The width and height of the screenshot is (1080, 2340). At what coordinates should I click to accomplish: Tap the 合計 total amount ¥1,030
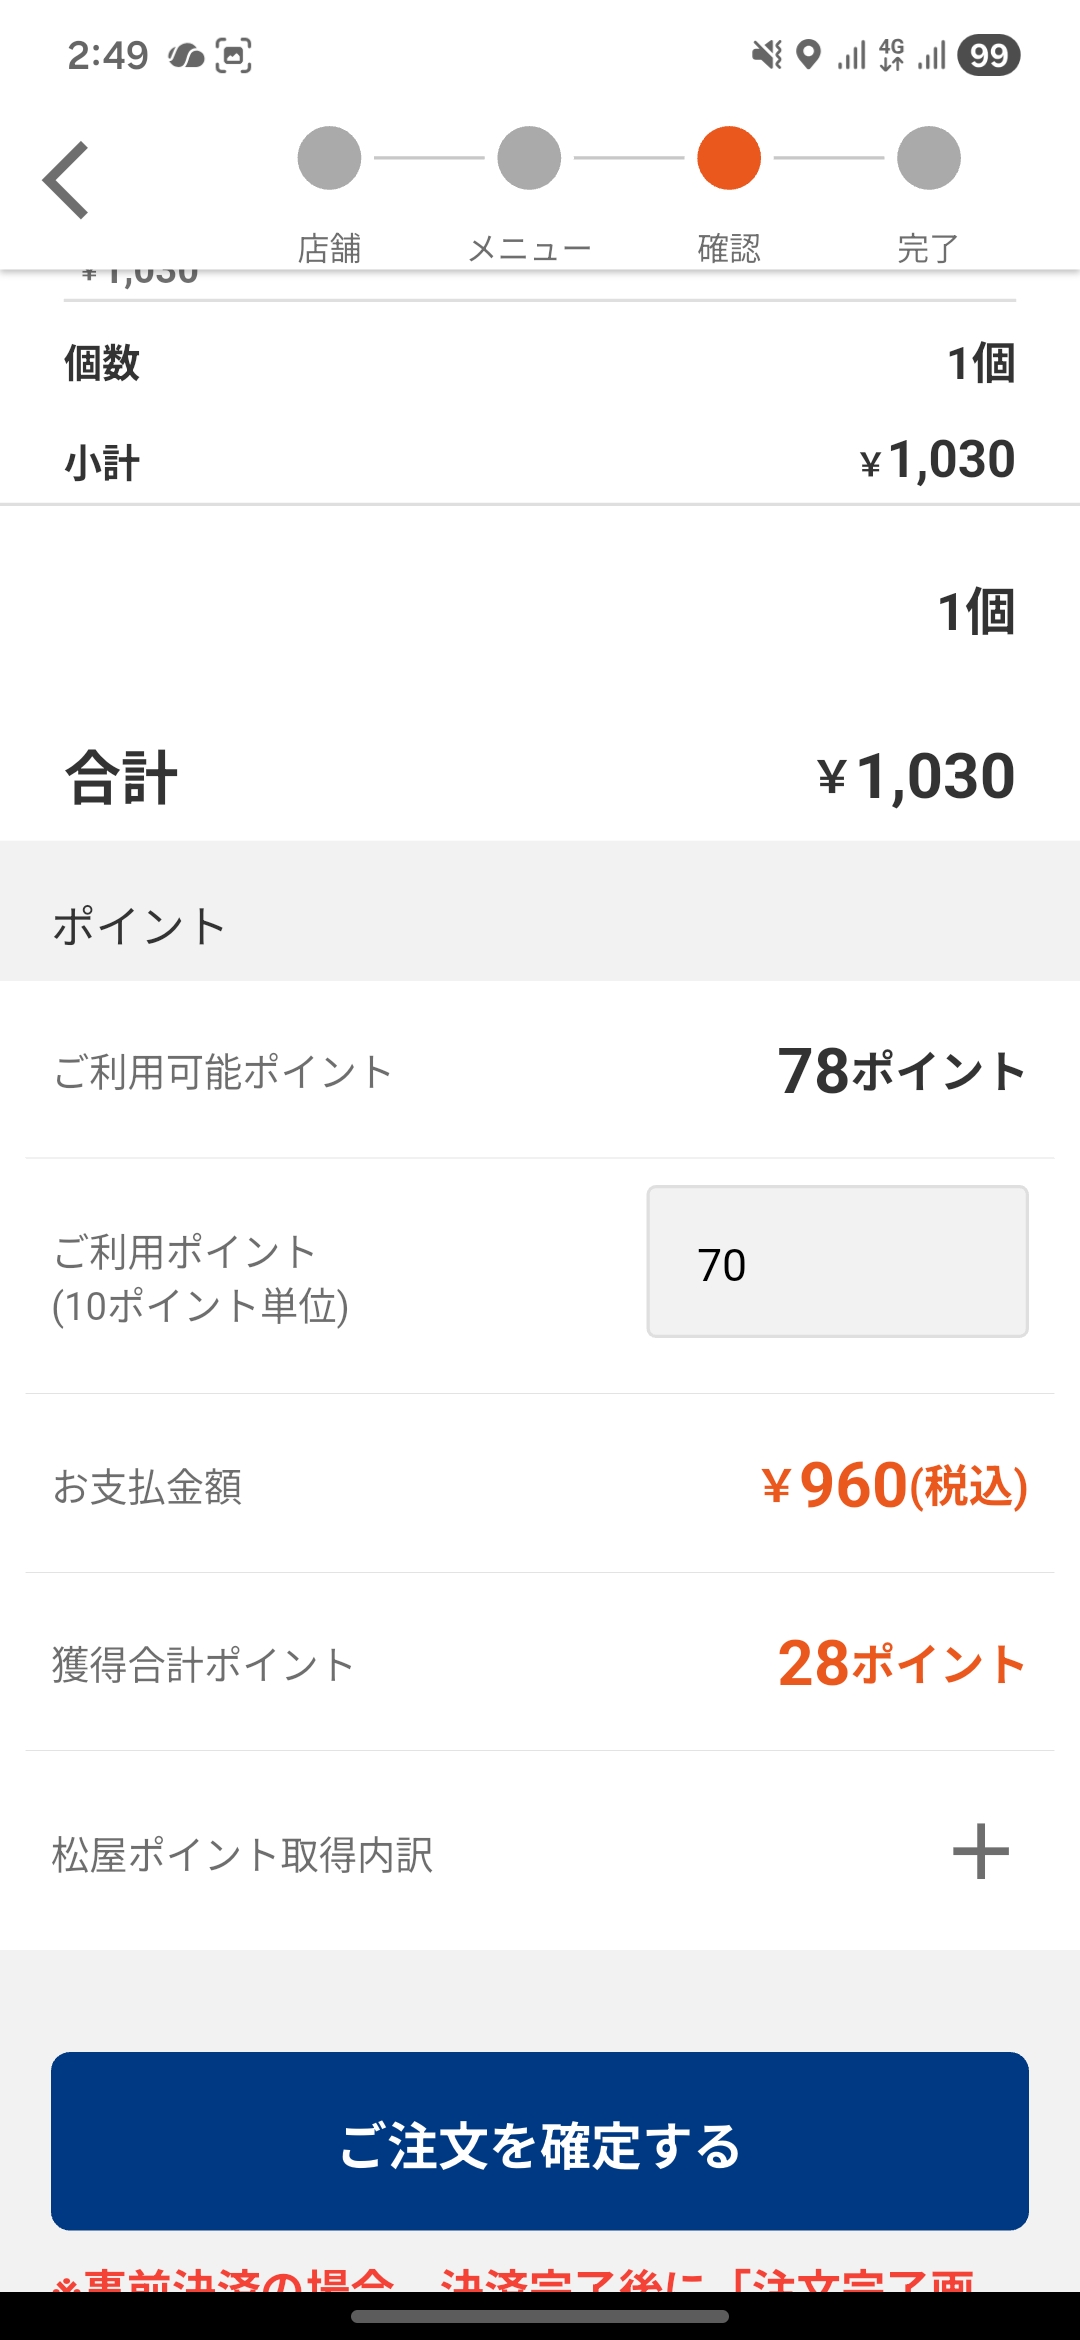[915, 776]
